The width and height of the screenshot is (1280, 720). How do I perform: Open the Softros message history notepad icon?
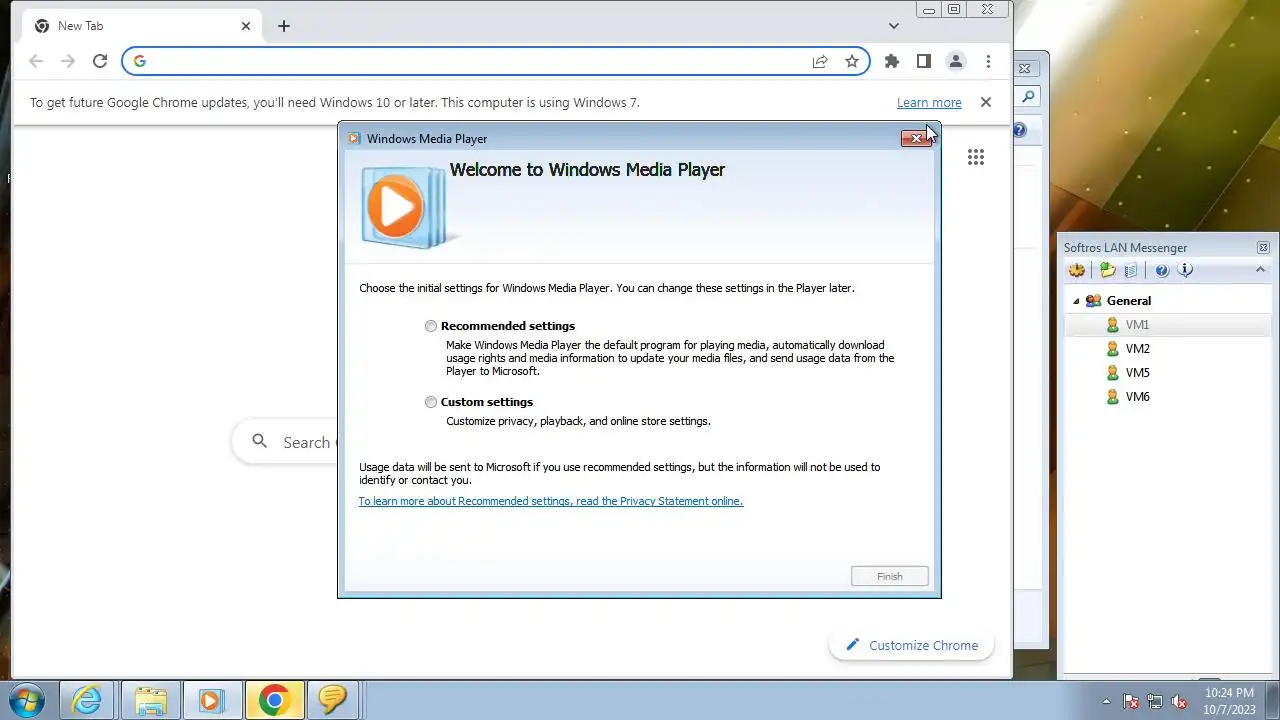point(1131,270)
